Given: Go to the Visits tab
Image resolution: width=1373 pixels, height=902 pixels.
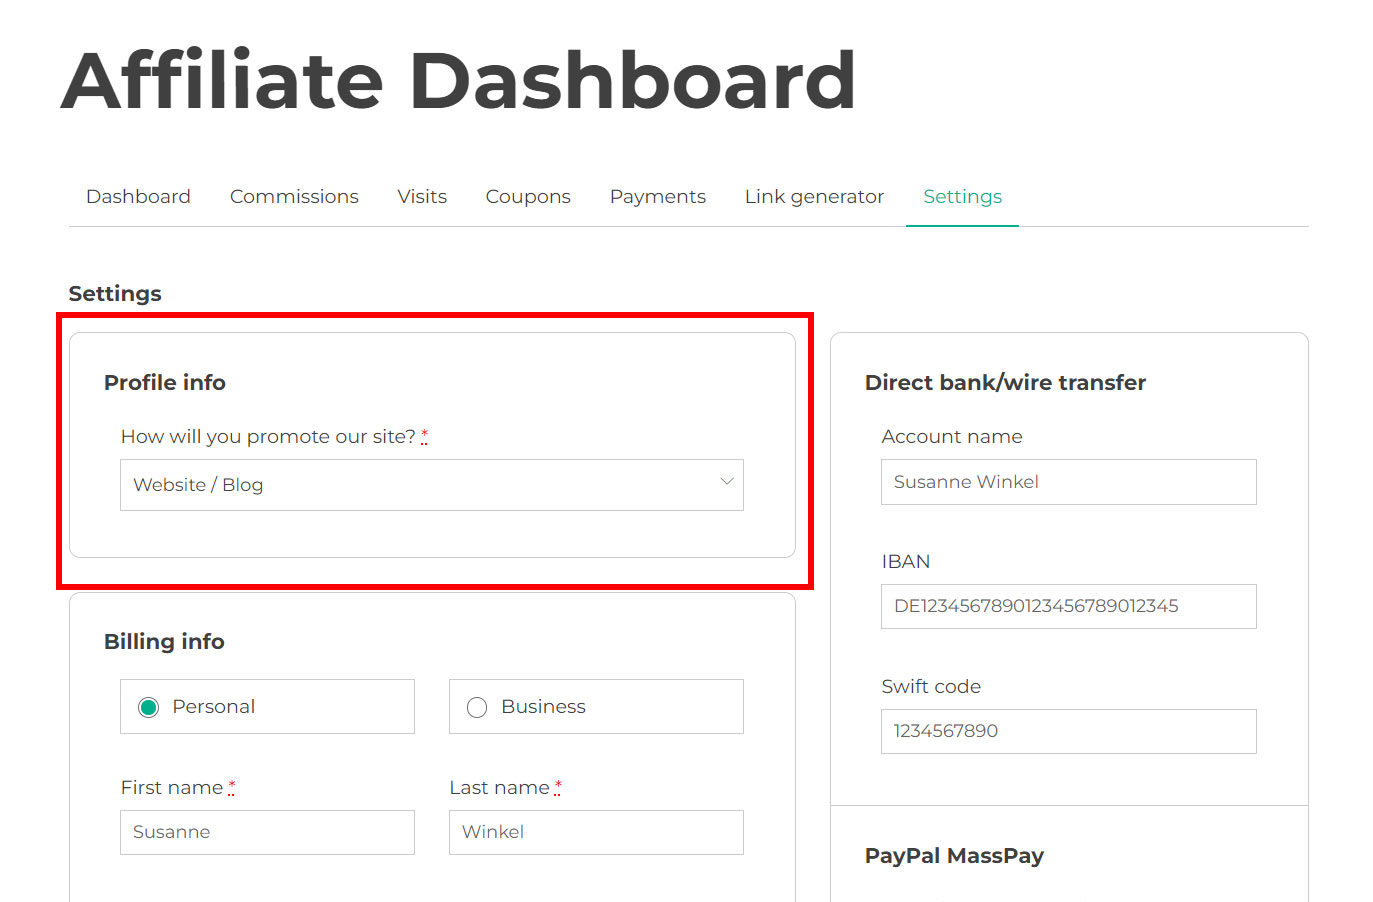Looking at the screenshot, I should (422, 197).
